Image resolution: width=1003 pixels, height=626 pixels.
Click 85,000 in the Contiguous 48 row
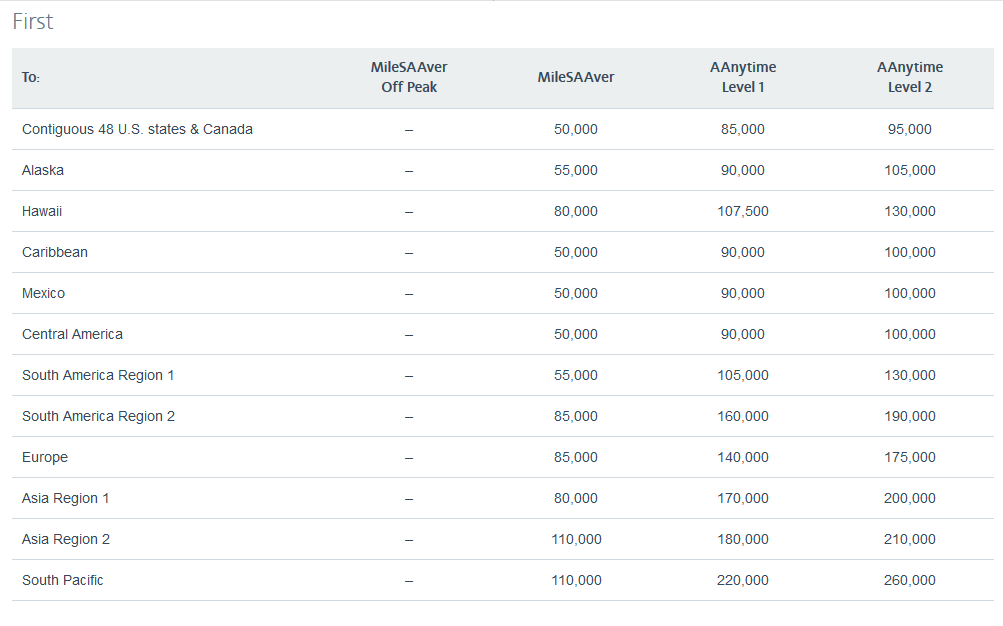pos(743,129)
